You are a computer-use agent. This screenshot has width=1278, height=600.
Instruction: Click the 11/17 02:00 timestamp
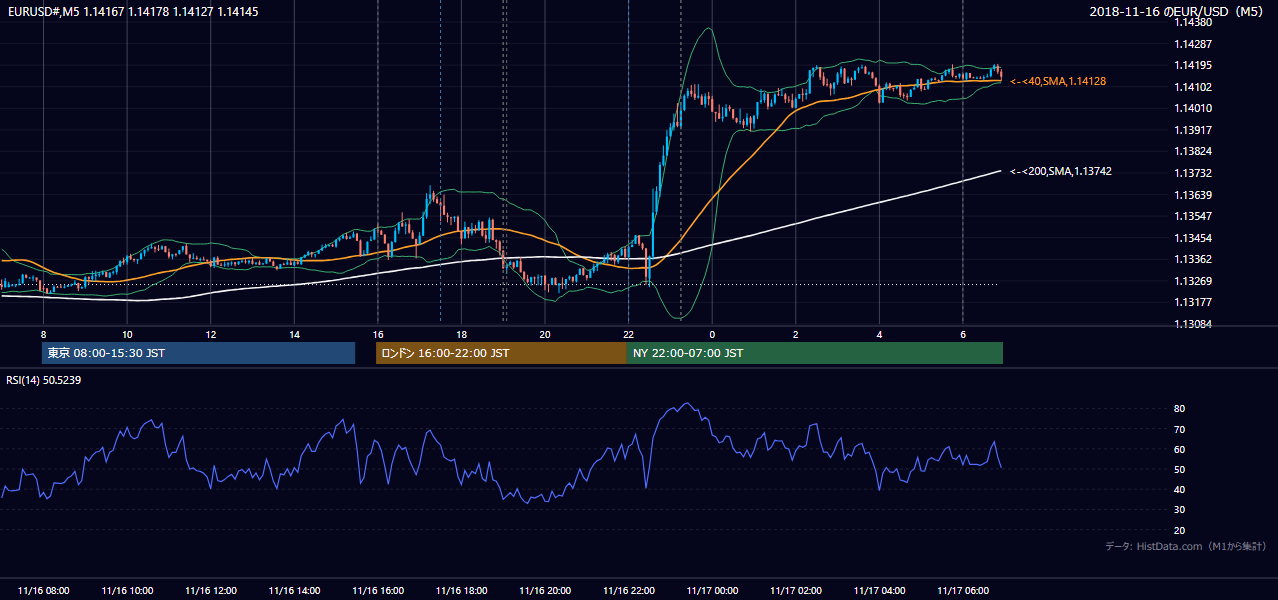click(796, 591)
